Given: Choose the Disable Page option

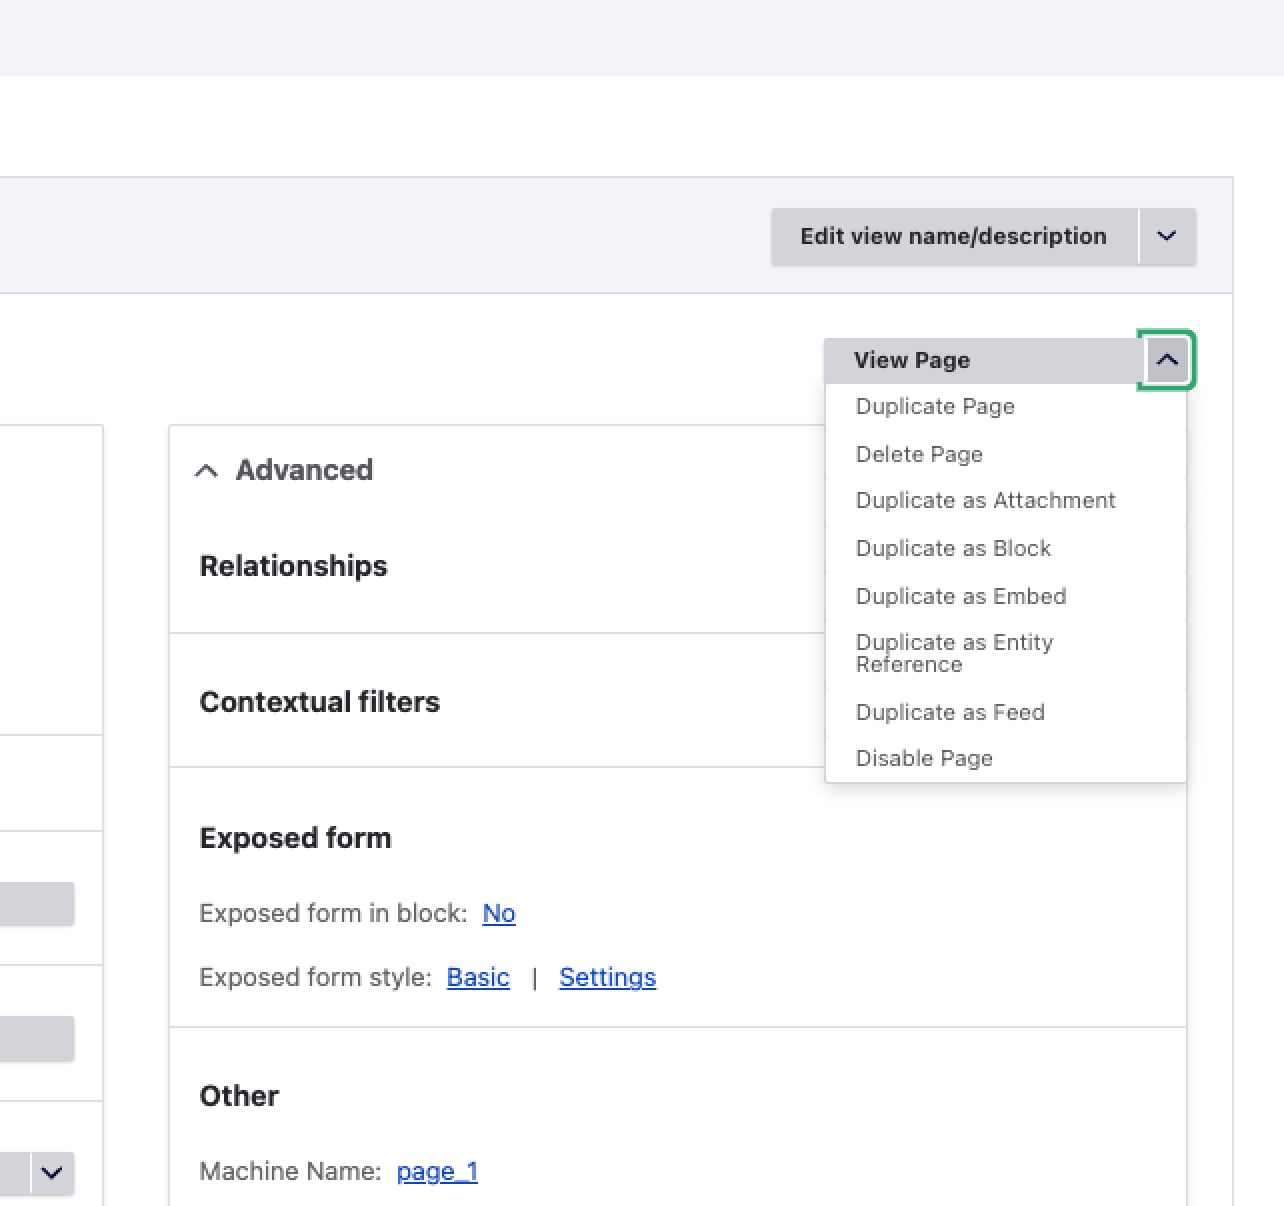Looking at the screenshot, I should pos(924,759).
